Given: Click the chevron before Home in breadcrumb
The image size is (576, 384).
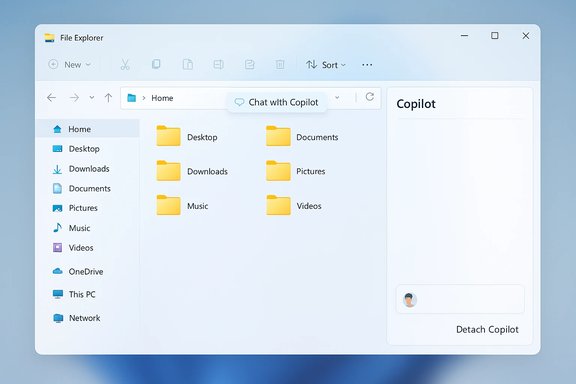Looking at the screenshot, I should (144, 98).
